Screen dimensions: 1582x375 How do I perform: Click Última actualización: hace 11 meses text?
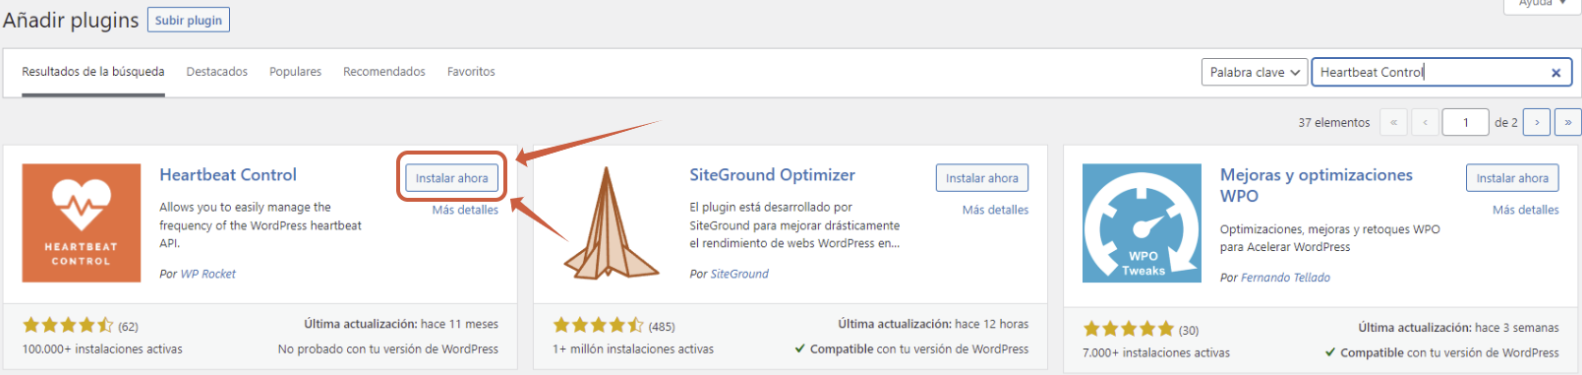tap(401, 324)
